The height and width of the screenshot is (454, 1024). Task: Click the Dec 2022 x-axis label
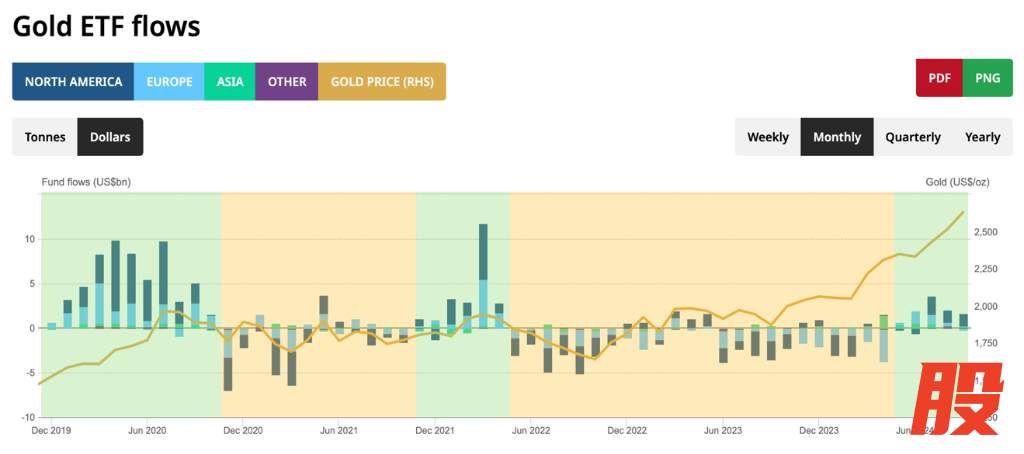pyautogui.click(x=626, y=431)
